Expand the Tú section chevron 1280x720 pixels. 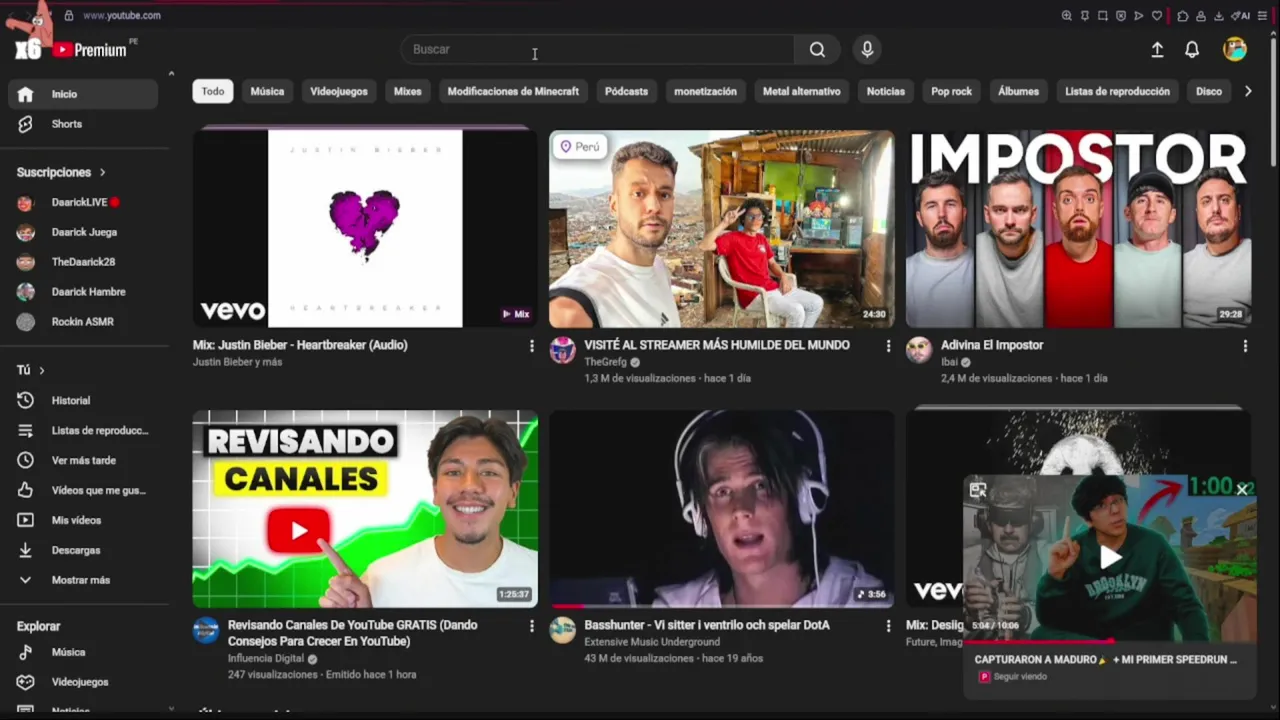point(42,370)
